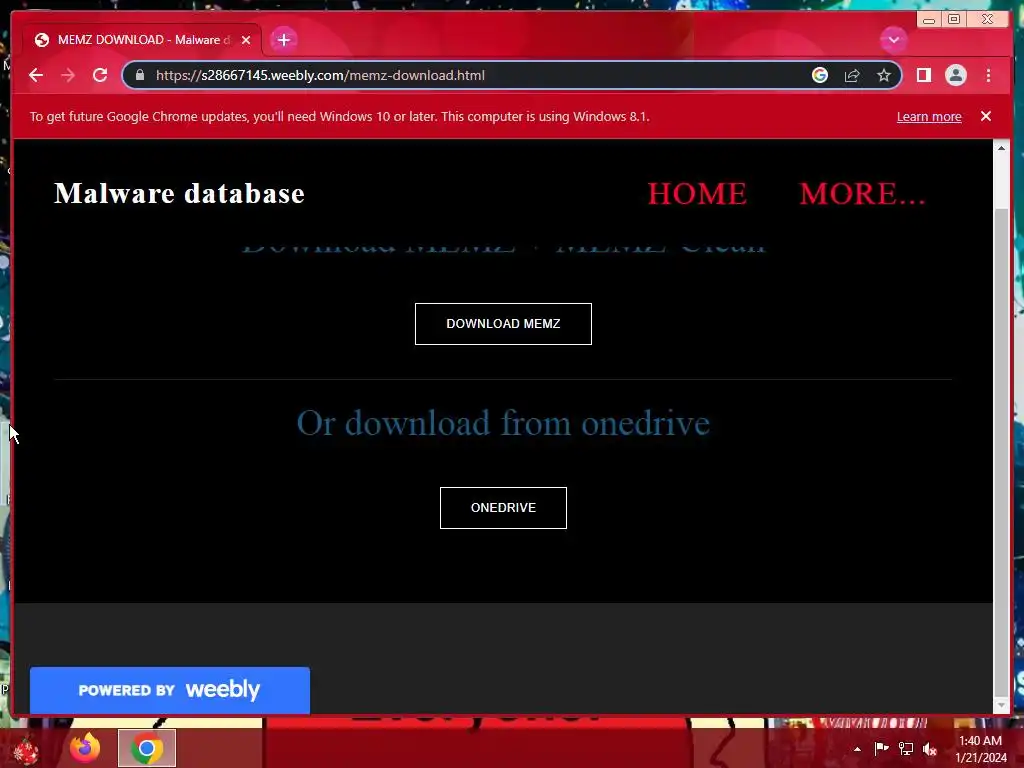This screenshot has width=1024, height=768.
Task: Click the muted volume tray icon
Action: (929, 749)
